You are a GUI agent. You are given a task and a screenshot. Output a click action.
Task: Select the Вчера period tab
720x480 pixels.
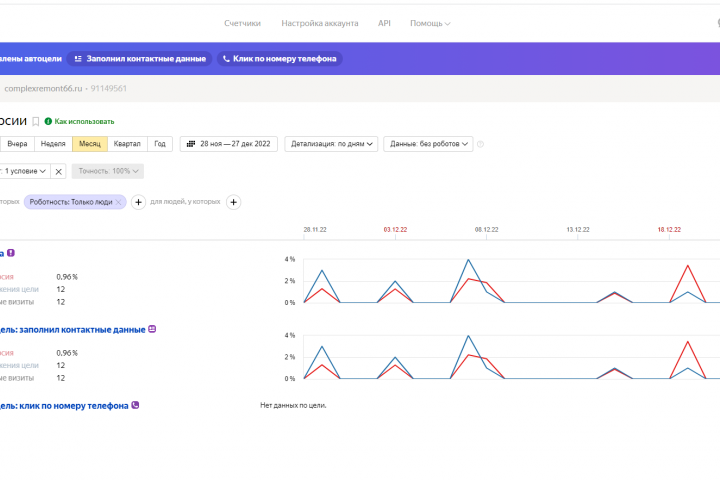click(x=17, y=144)
